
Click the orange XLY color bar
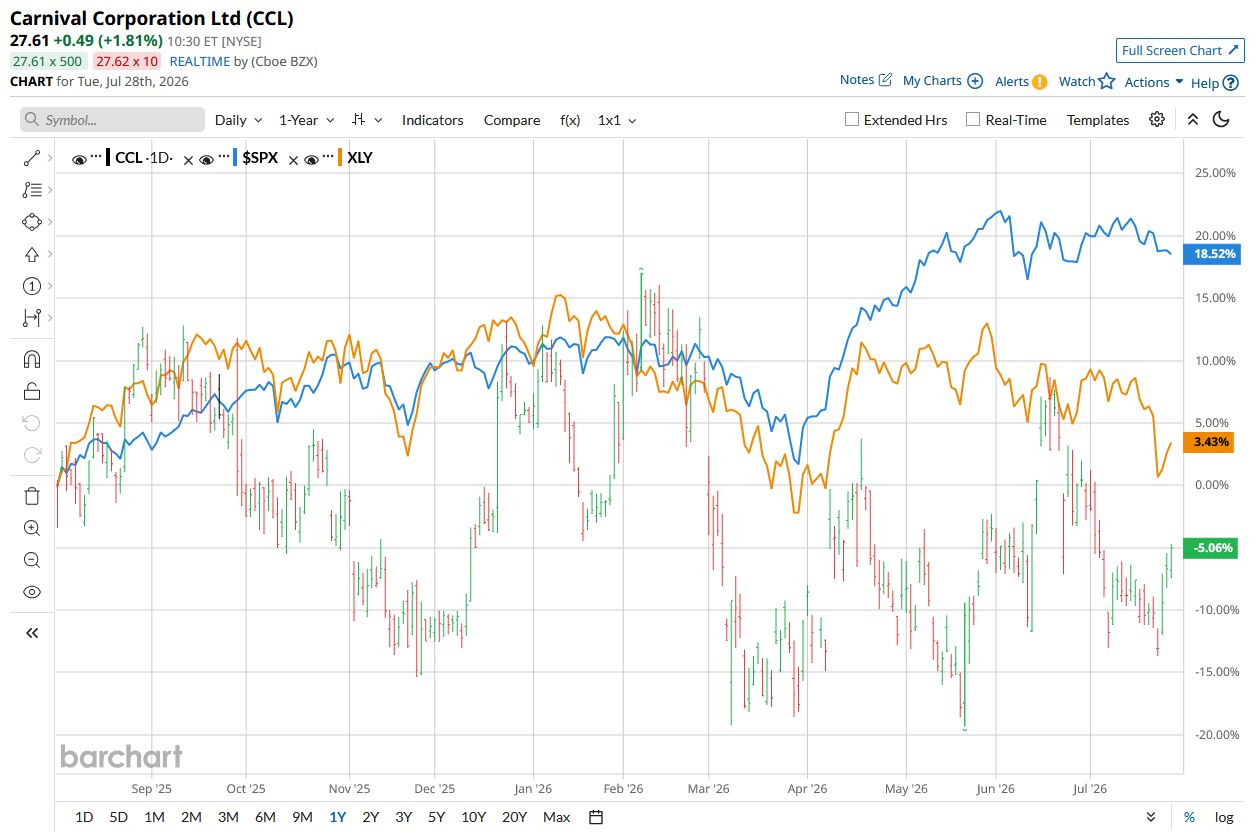340,158
